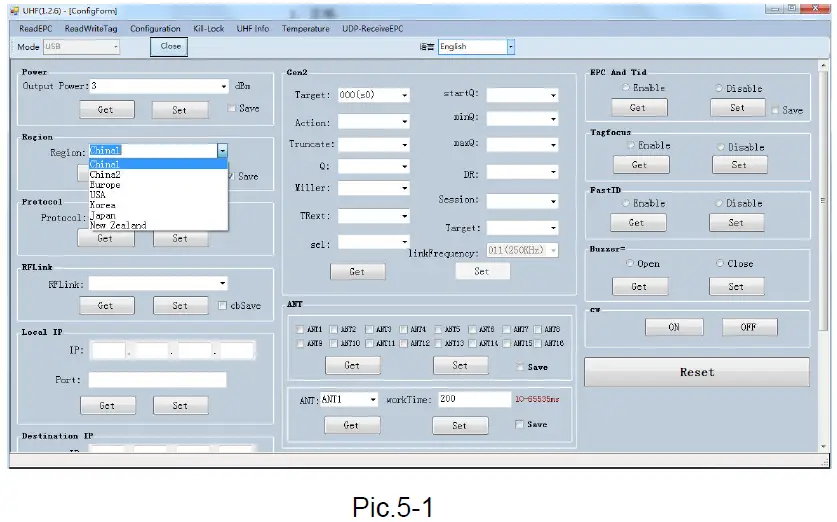Open the ReadEPC menu
Image resolution: width=837 pixels, height=522 pixels.
(36, 29)
